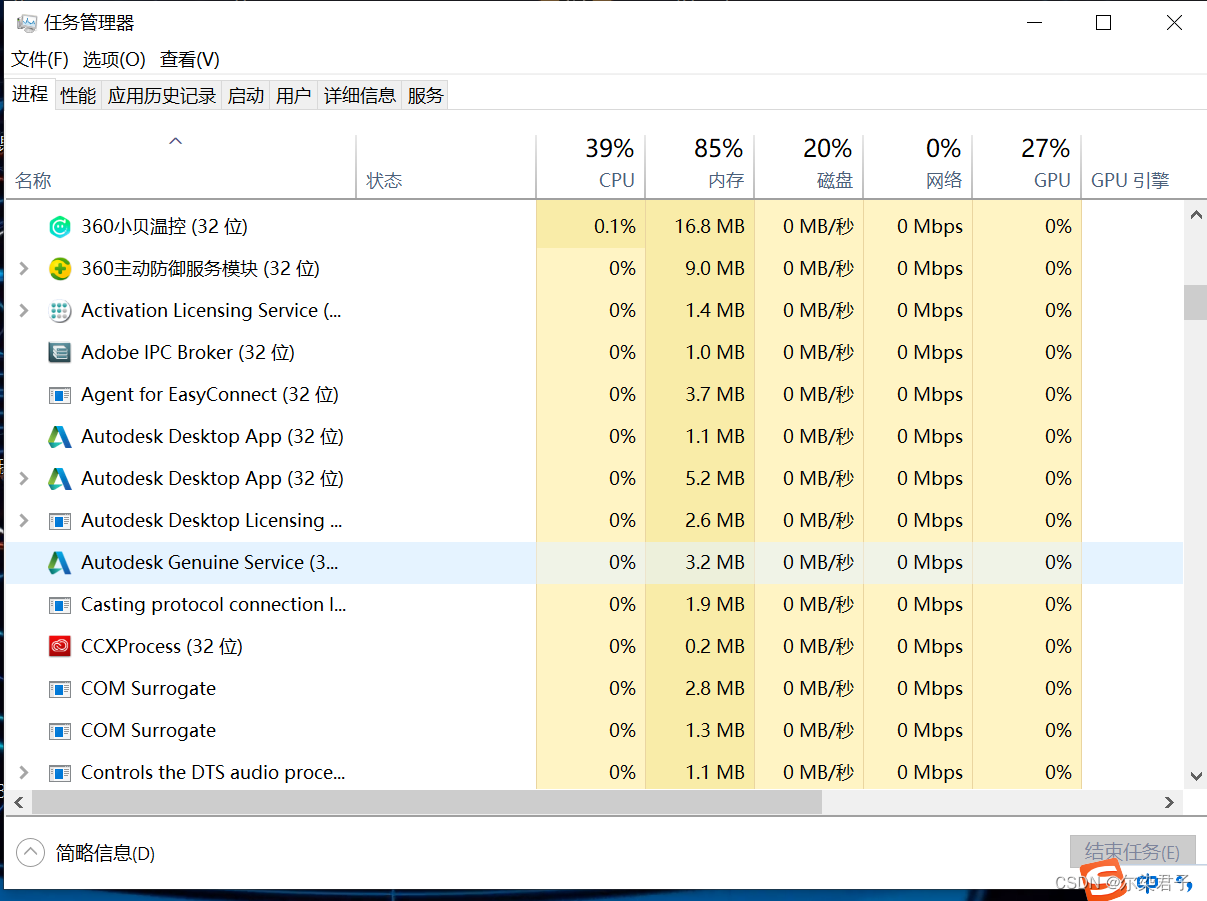Click the Activation Licensing Service icon
The image size is (1207, 901).
(60, 311)
